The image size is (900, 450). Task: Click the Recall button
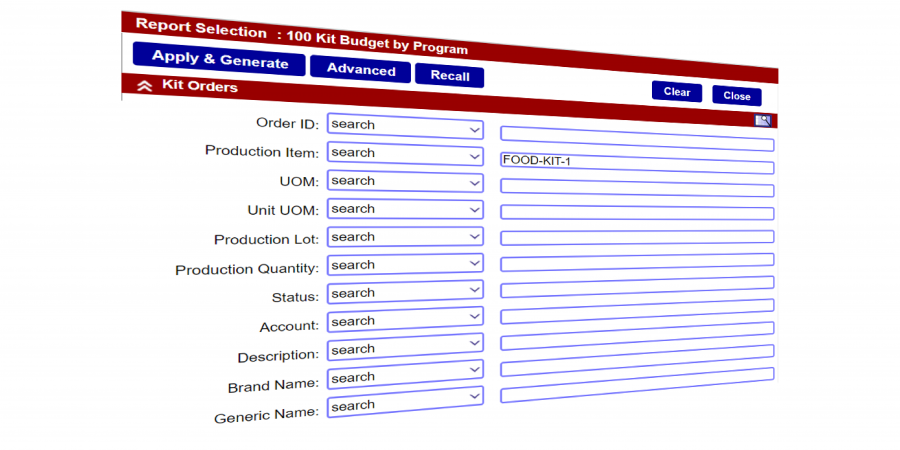point(449,76)
